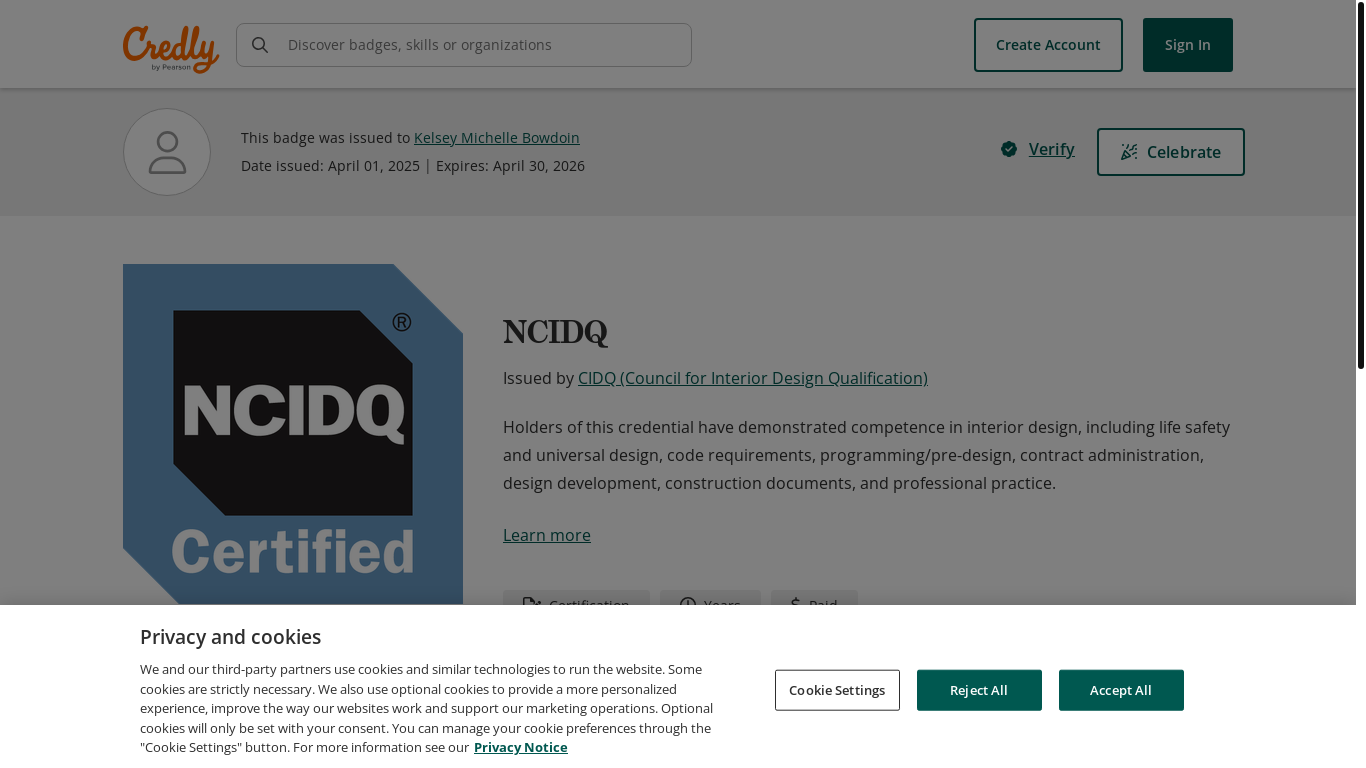
Task: Click the Learn more link
Action: pos(547,535)
